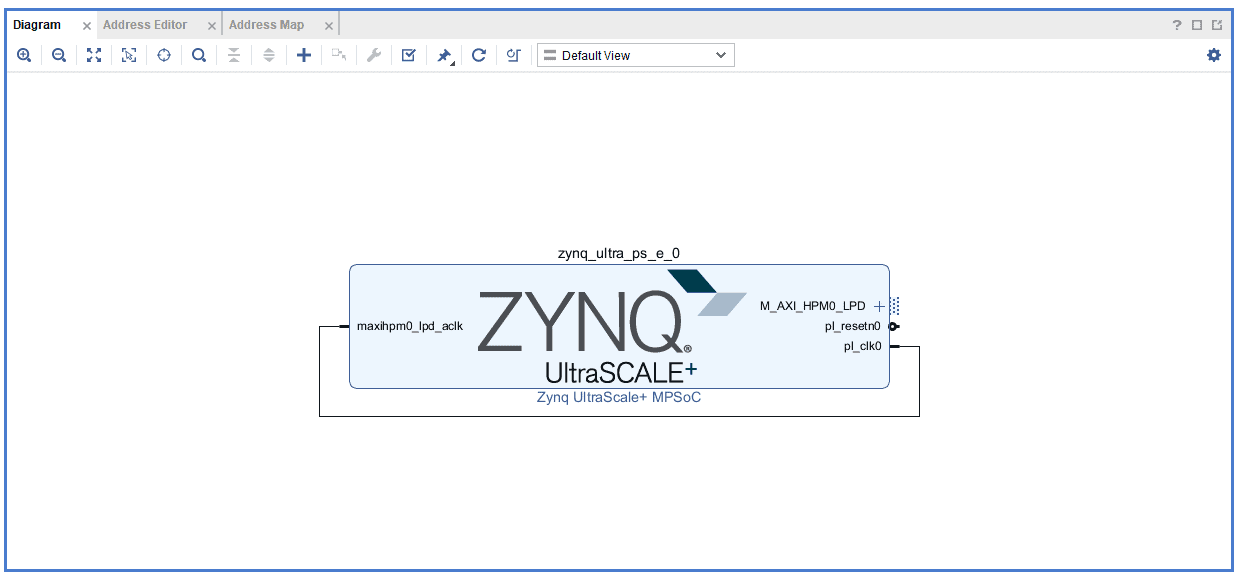Select the pl_resetn0 output pin

click(893, 326)
